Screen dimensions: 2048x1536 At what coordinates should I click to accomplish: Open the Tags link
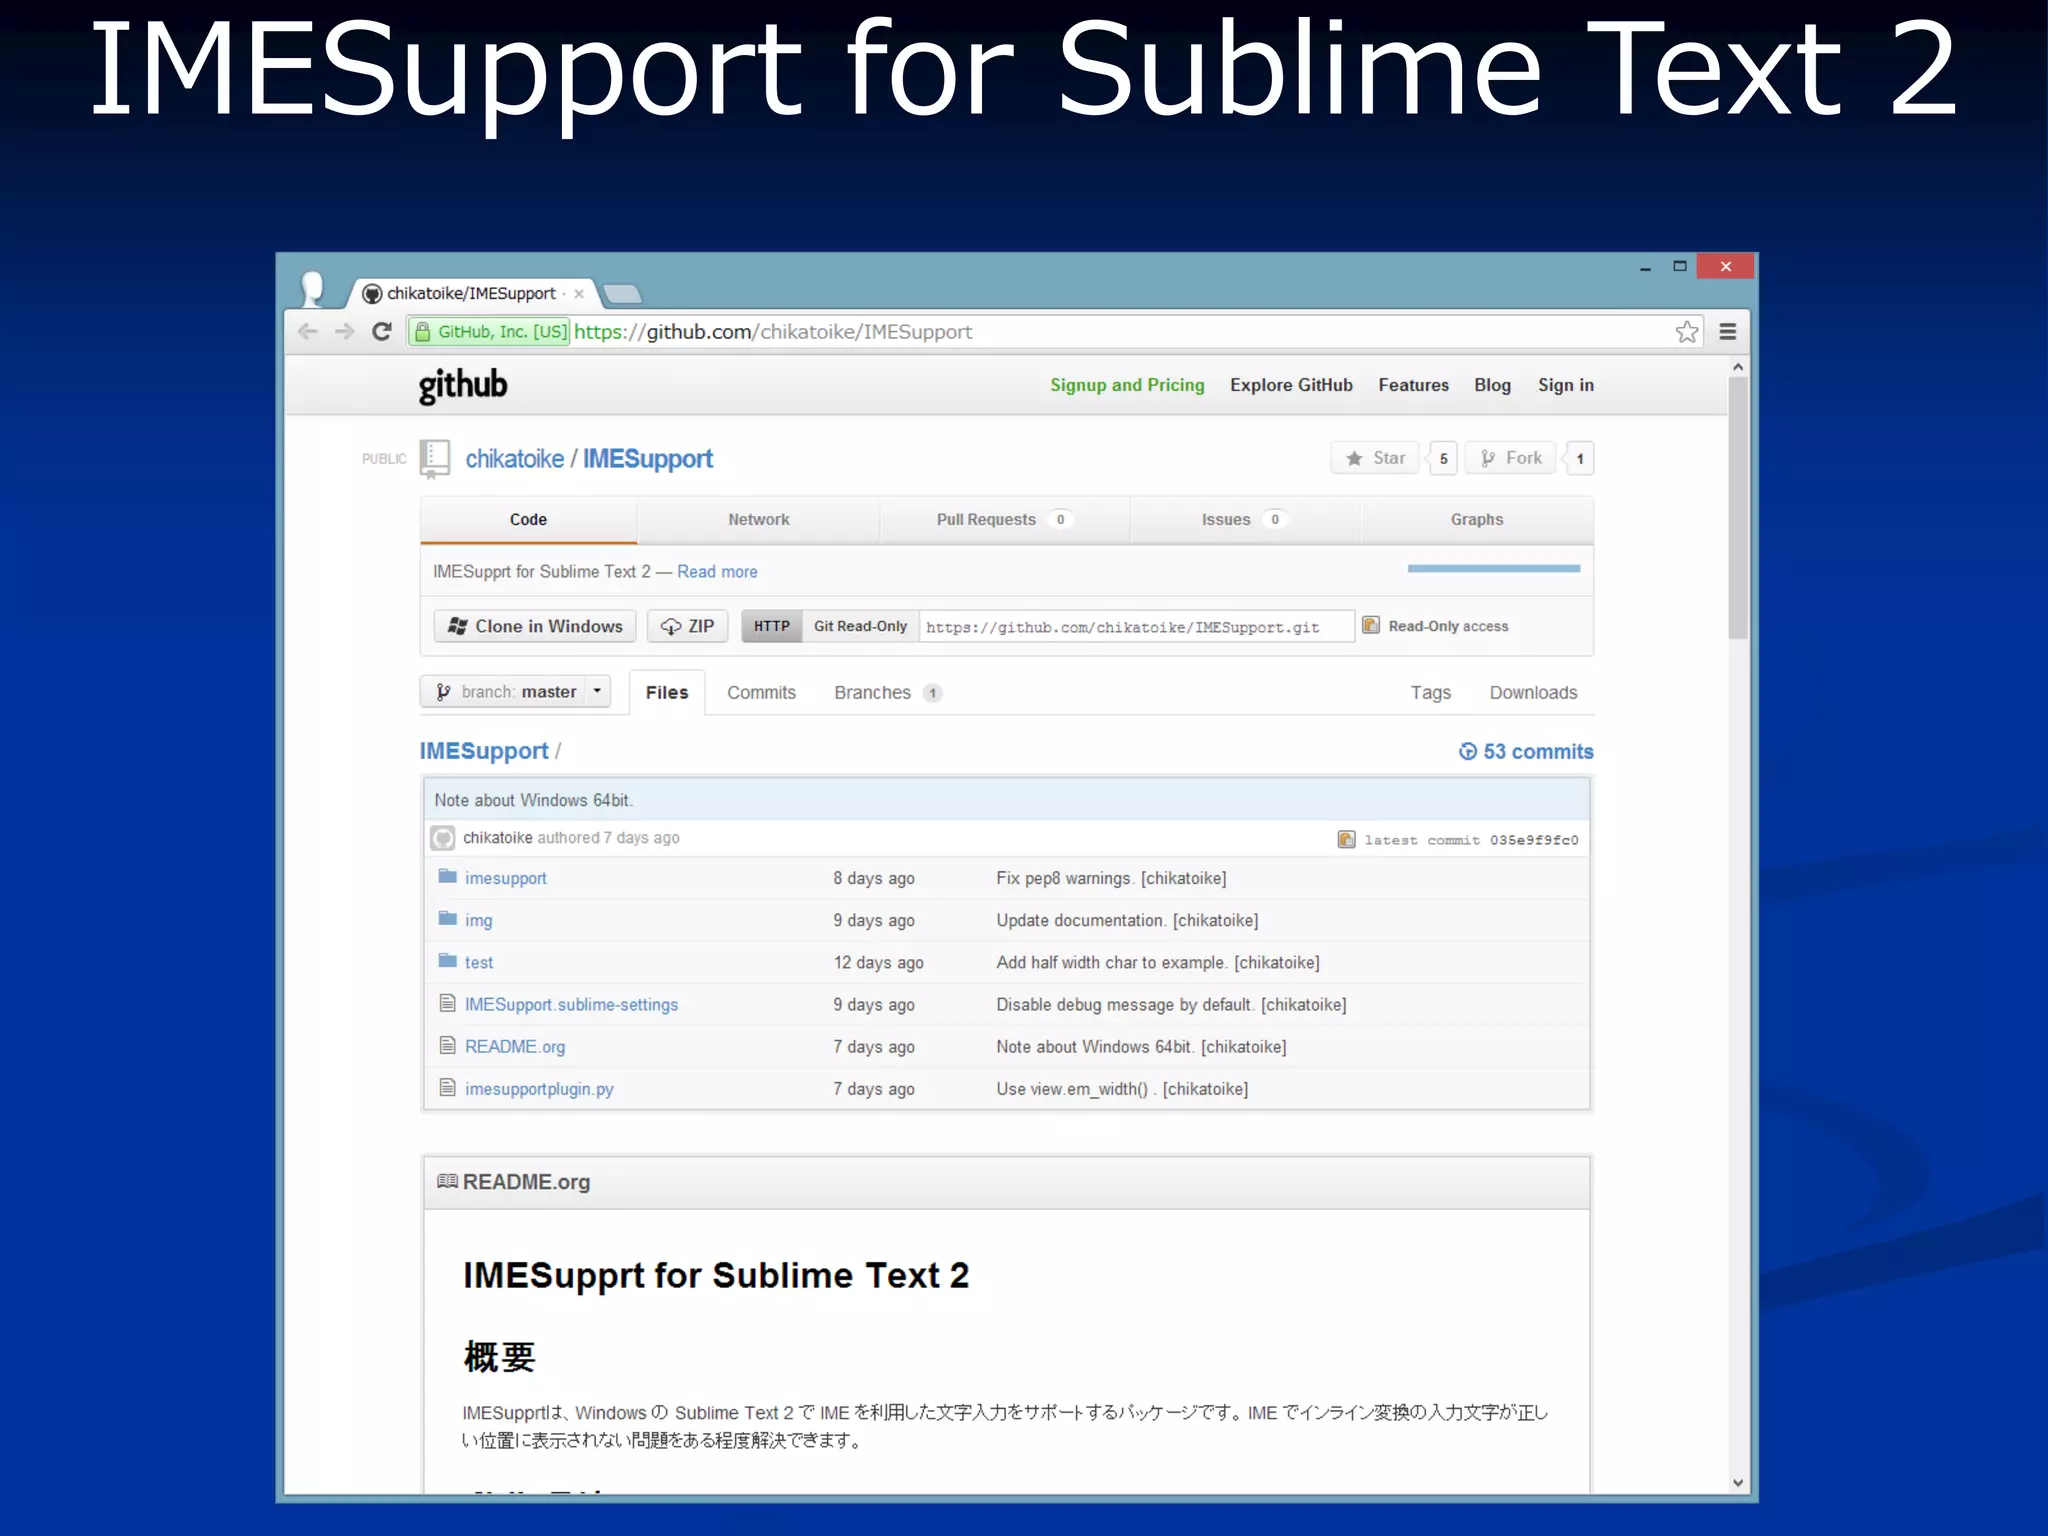[x=1430, y=693]
